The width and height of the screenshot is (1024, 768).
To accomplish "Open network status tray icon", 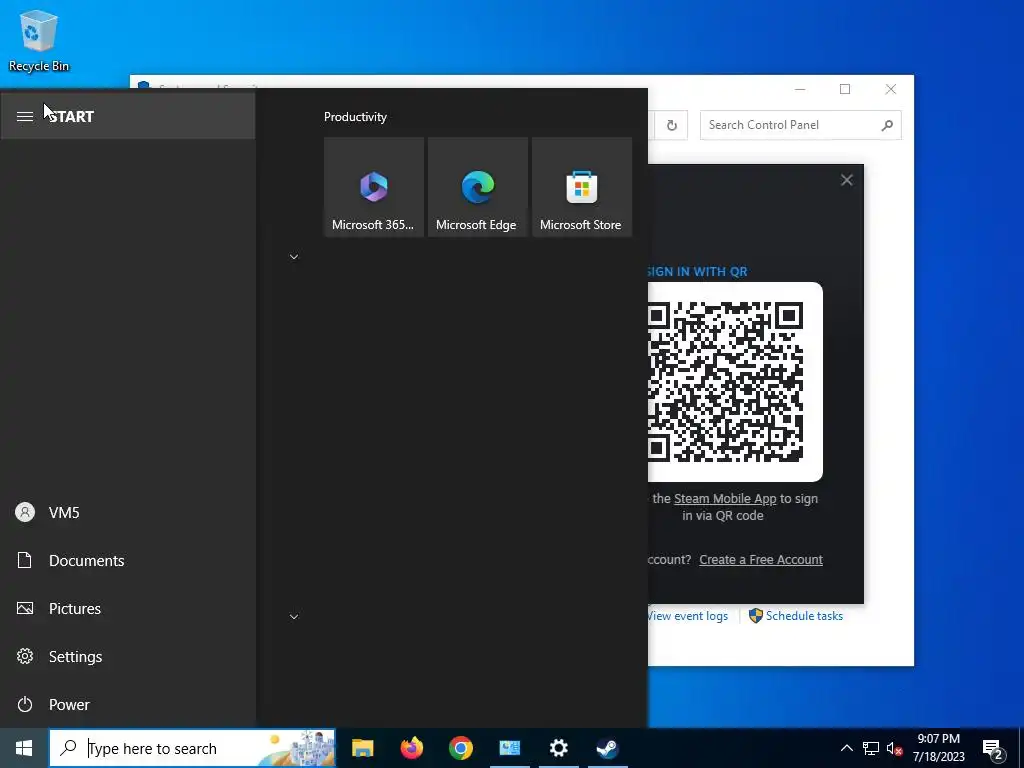I will pos(871,748).
